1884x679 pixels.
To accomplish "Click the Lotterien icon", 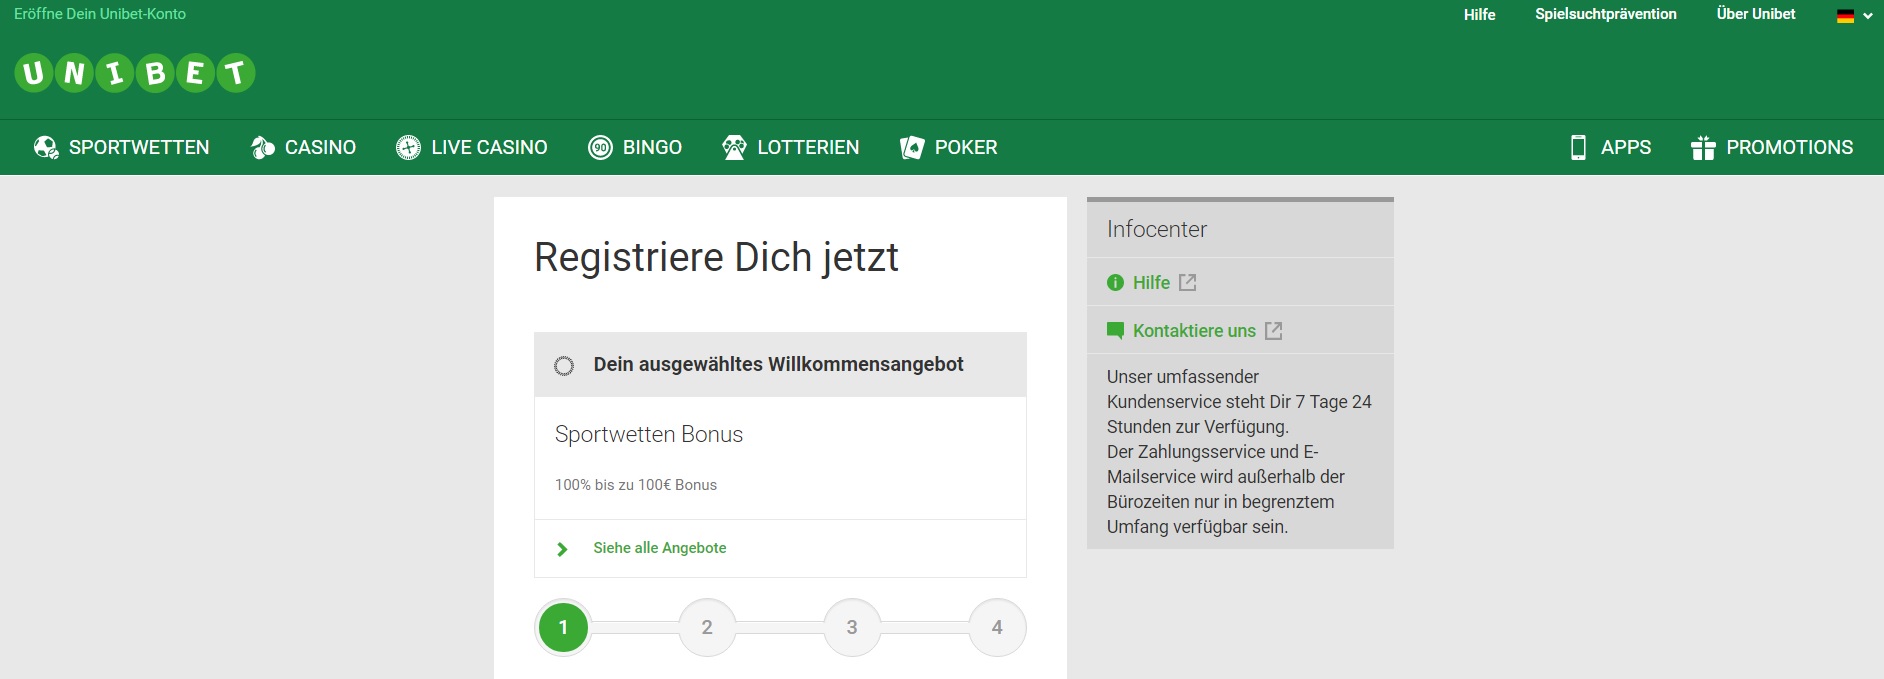I will [734, 148].
